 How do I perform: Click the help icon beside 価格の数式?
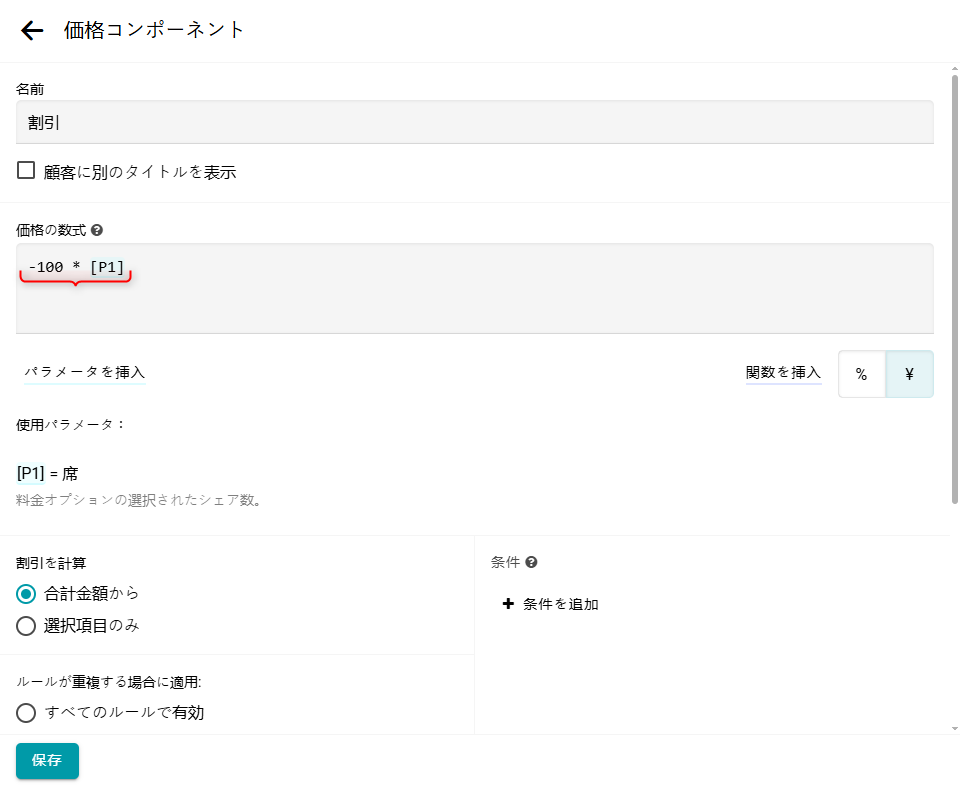pyautogui.click(x=97, y=230)
